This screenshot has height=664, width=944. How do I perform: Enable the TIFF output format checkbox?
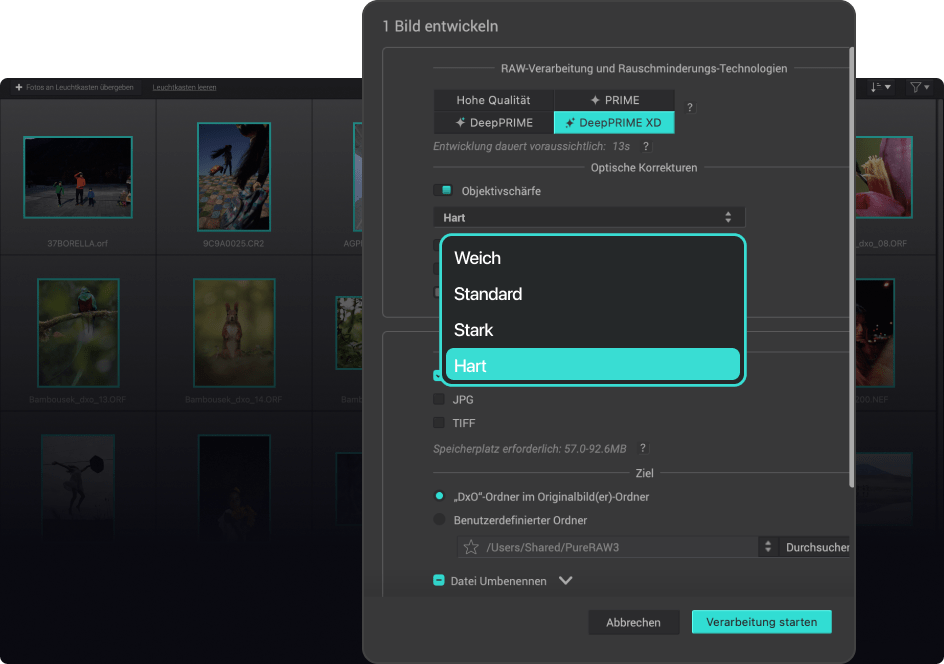pyautogui.click(x=439, y=423)
